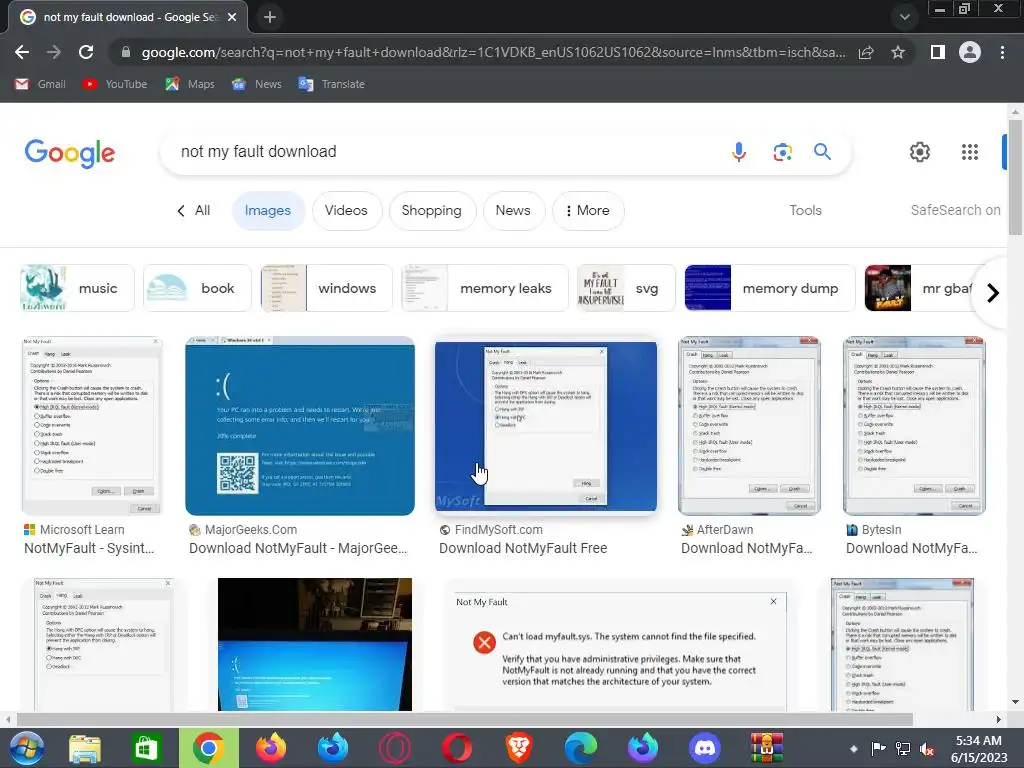Viewport: 1024px width, 768px height.
Task: Open File Explorer from the taskbar
Action: click(x=85, y=748)
